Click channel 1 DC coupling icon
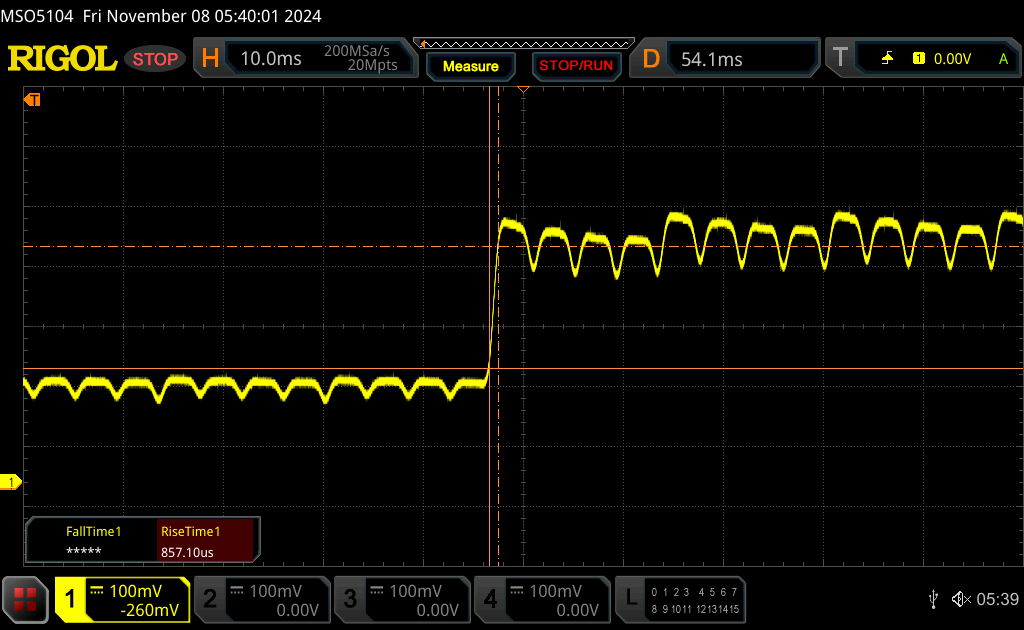 [x=97, y=591]
